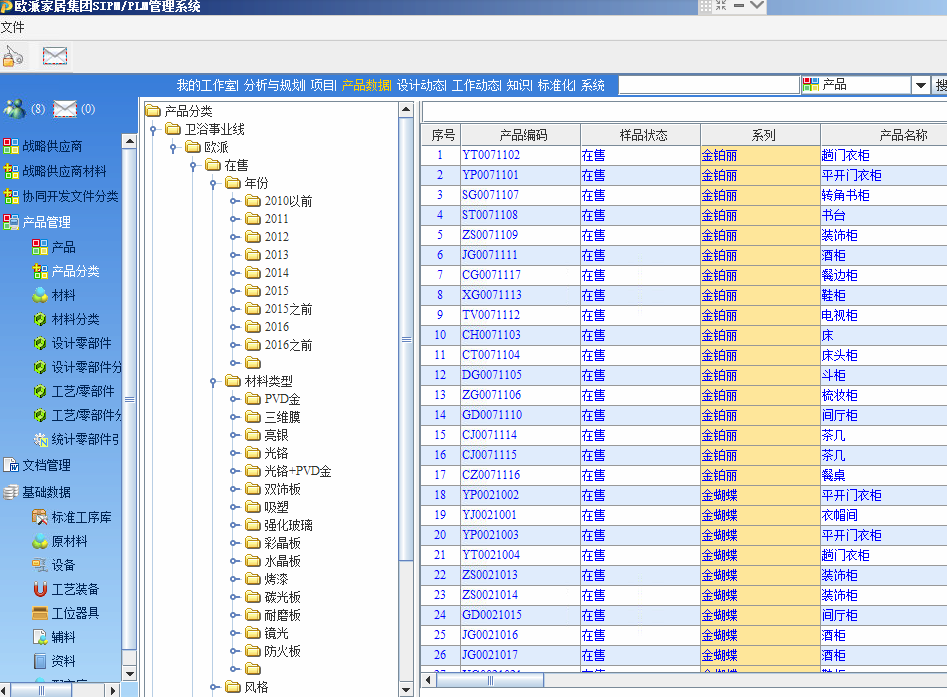Open 设计零部件 in the sidebar

81,343
